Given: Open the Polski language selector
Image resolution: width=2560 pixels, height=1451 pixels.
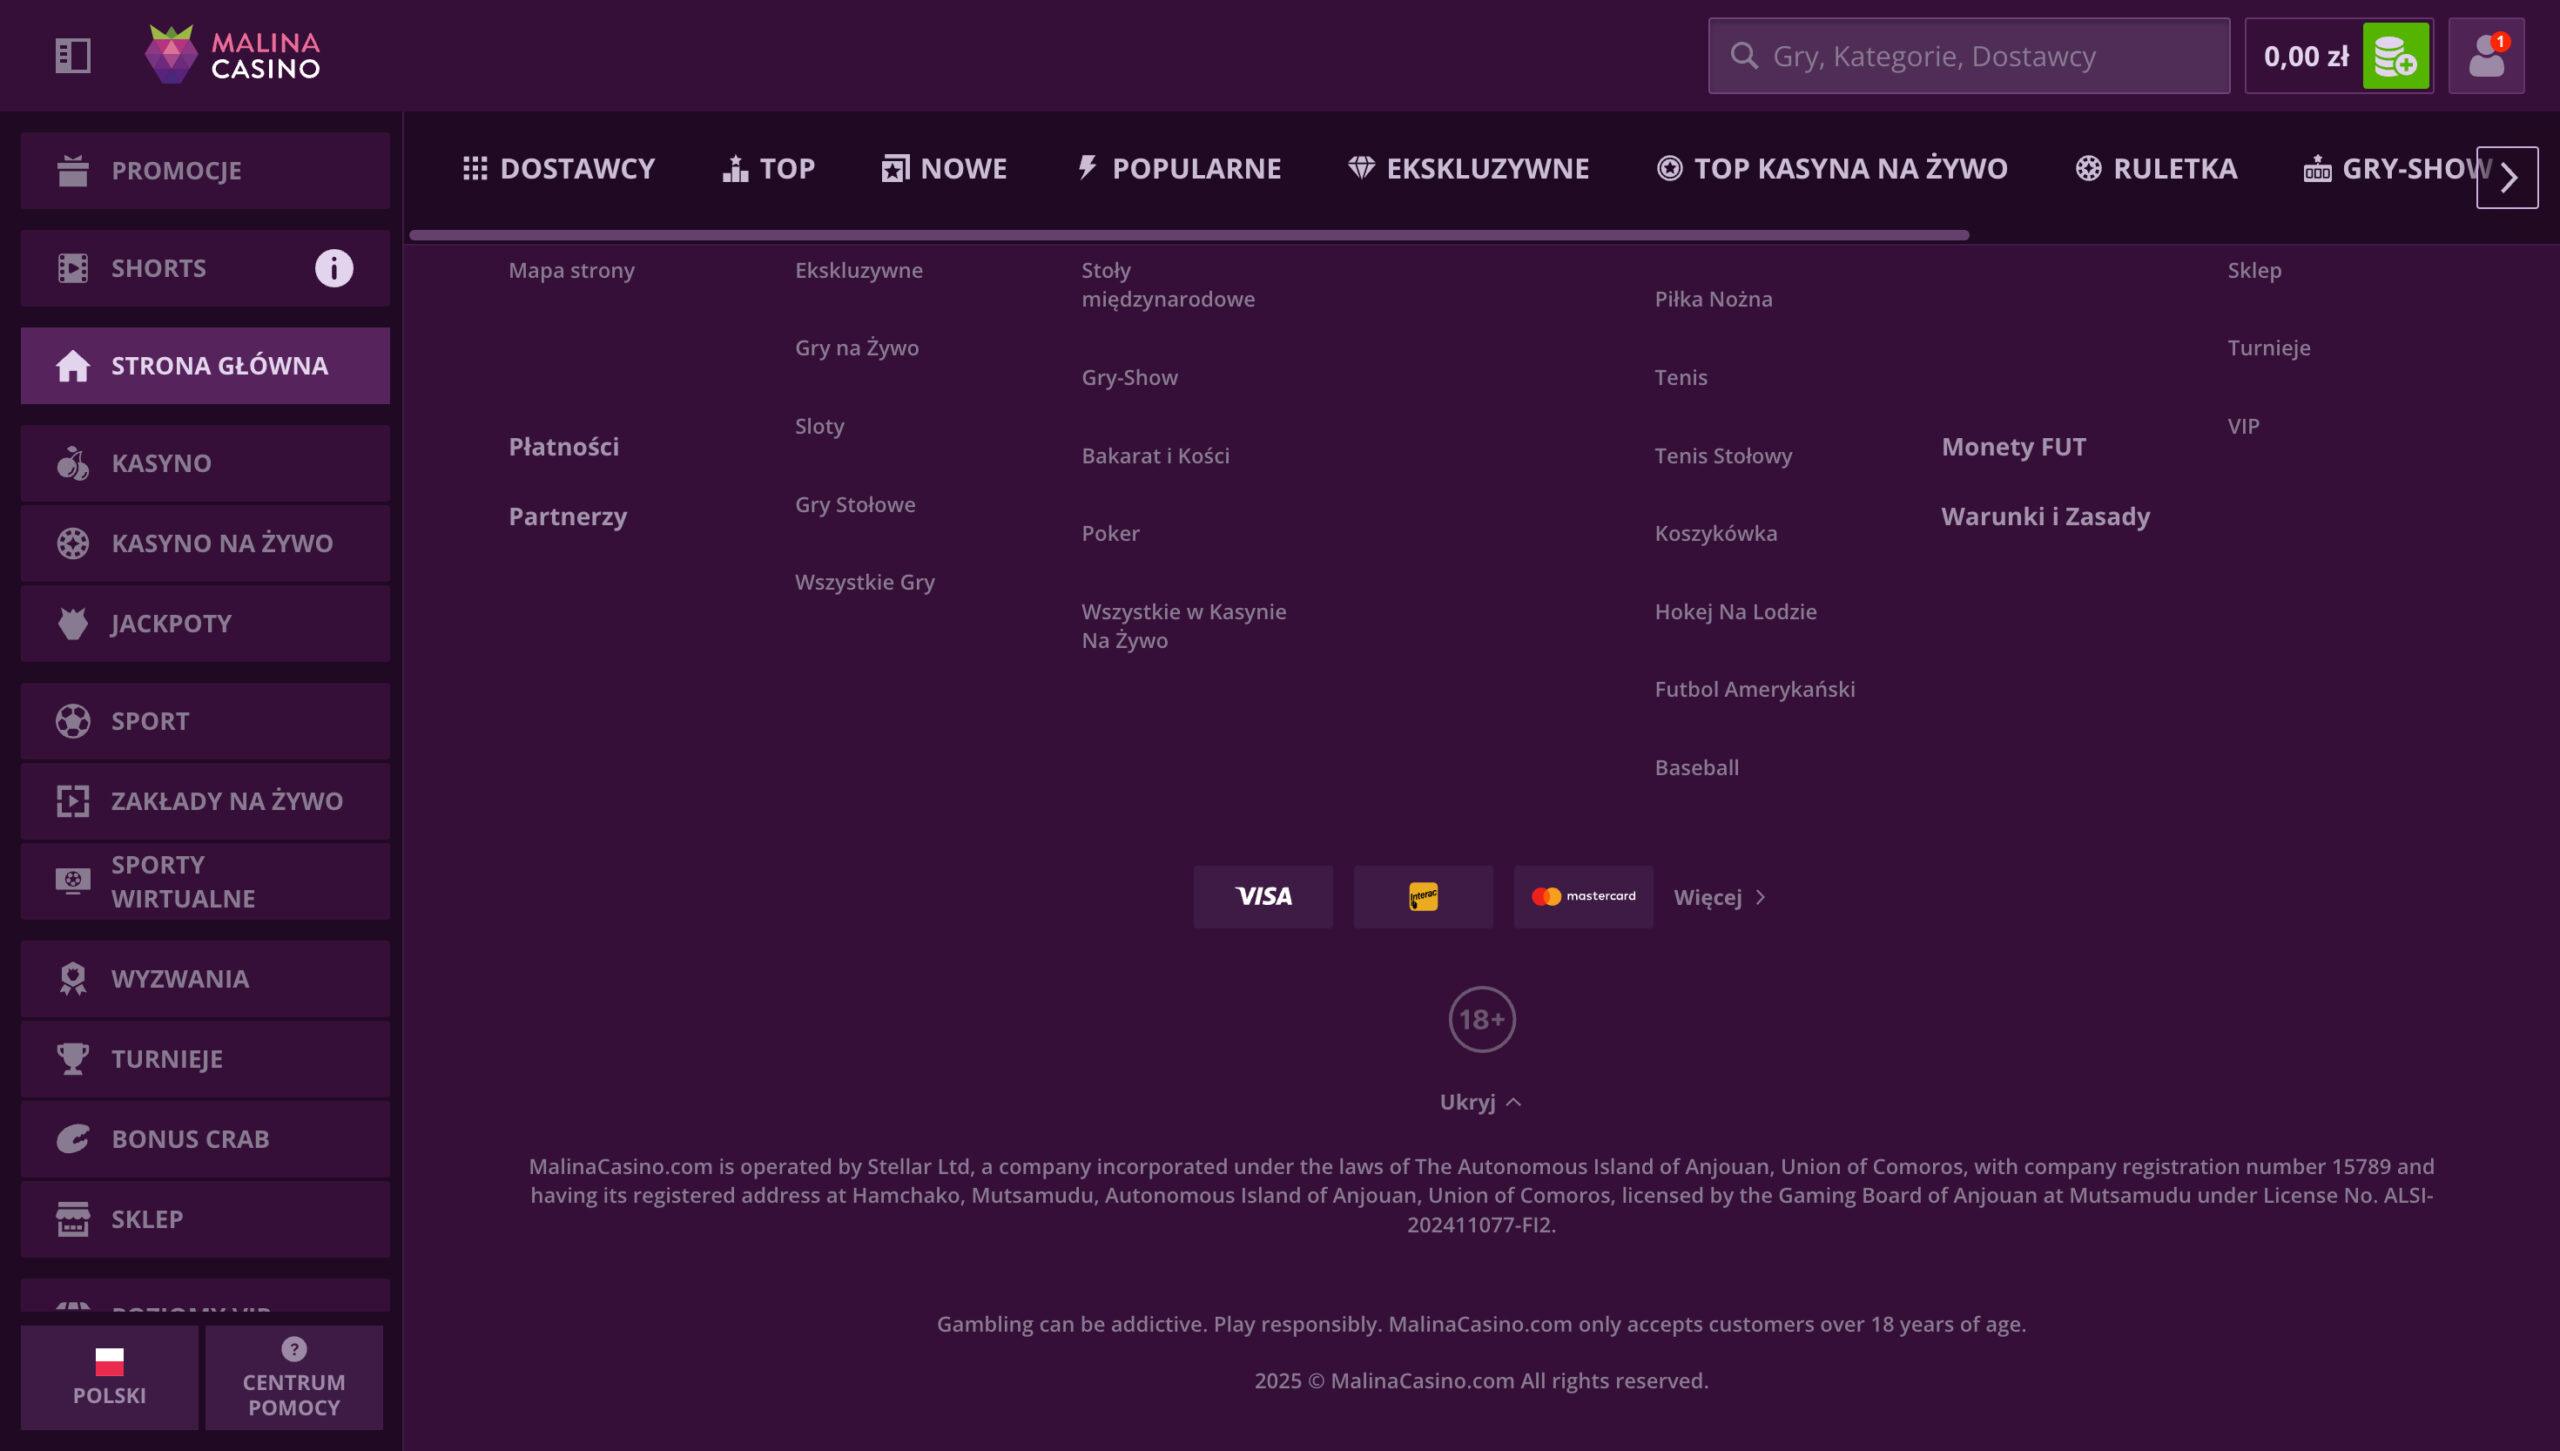Looking at the screenshot, I should pos(109,1377).
